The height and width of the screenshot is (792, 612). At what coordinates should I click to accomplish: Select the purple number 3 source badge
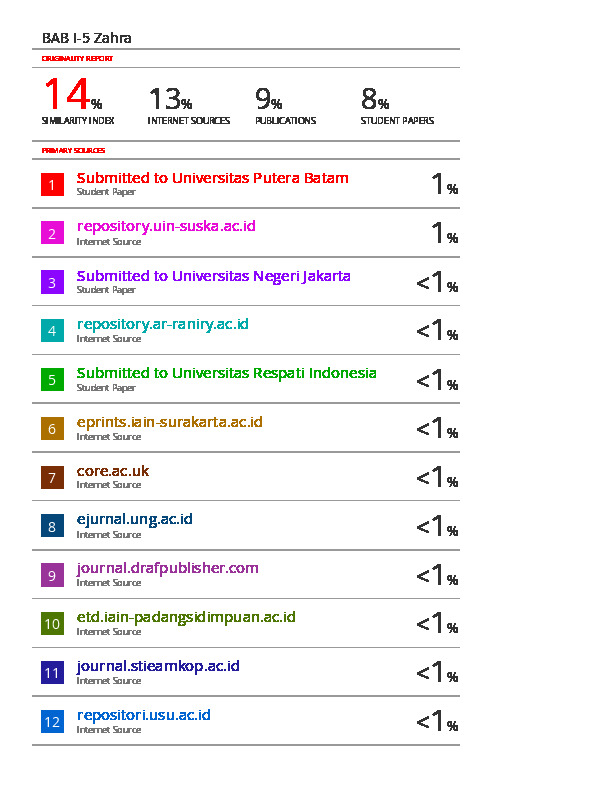click(x=52, y=282)
